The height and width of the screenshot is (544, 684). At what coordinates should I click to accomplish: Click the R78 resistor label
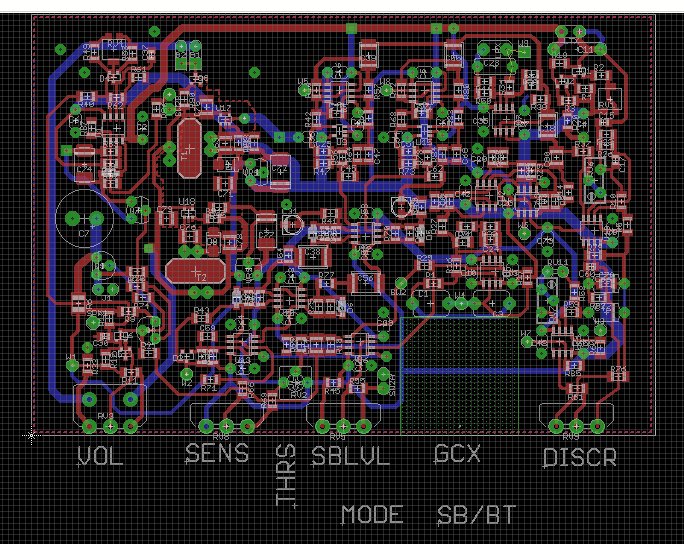406,172
